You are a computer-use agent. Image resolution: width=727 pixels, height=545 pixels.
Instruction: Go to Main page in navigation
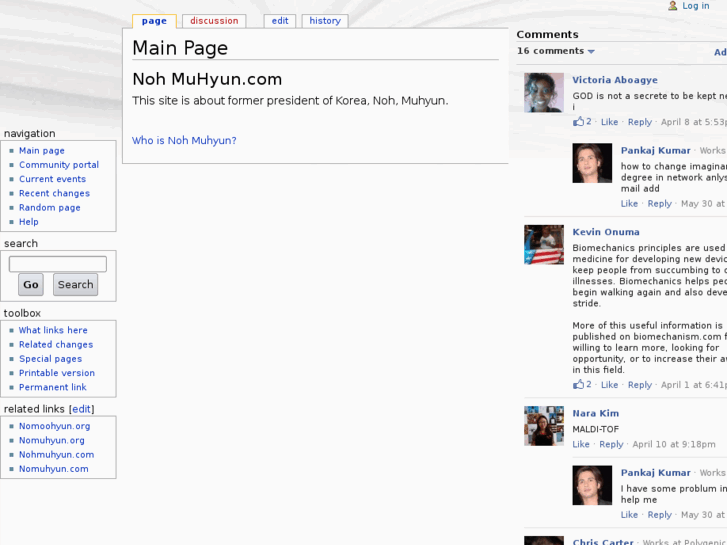tap(42, 151)
